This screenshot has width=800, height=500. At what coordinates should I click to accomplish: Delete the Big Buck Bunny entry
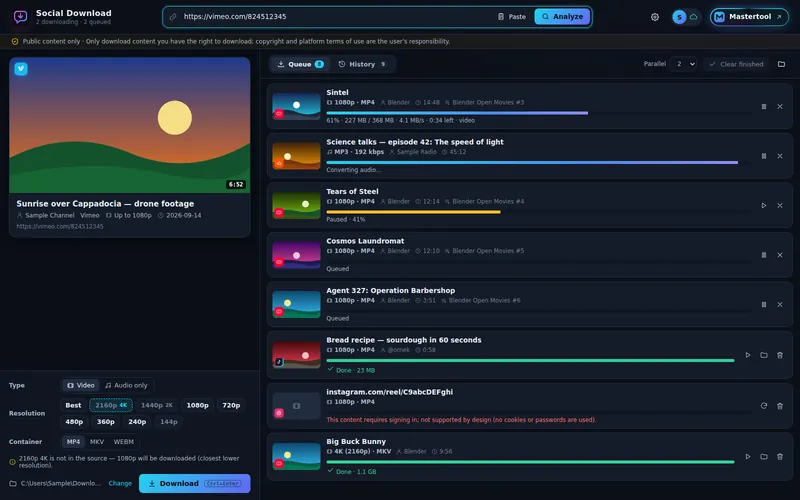pos(780,457)
